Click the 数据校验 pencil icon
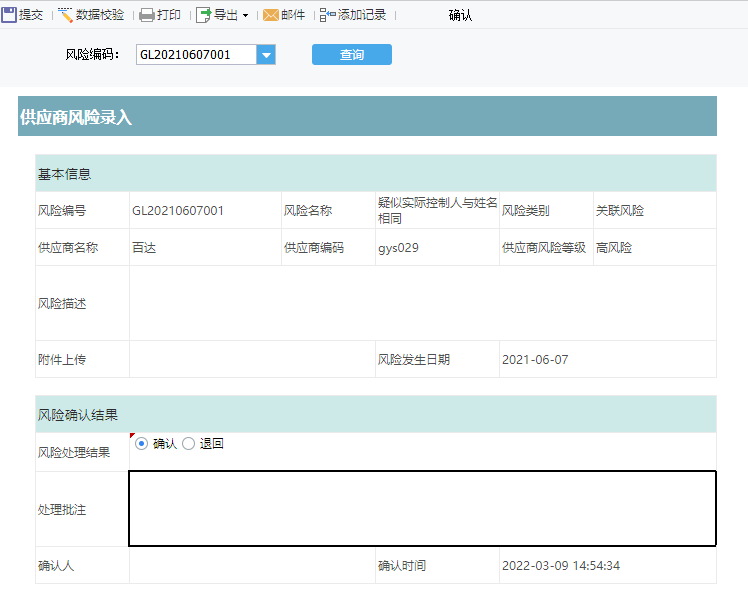 coord(66,15)
